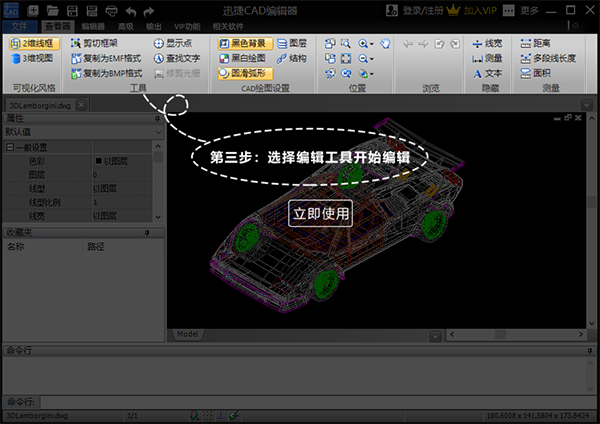Click the 命令行 command input field

tap(318, 402)
